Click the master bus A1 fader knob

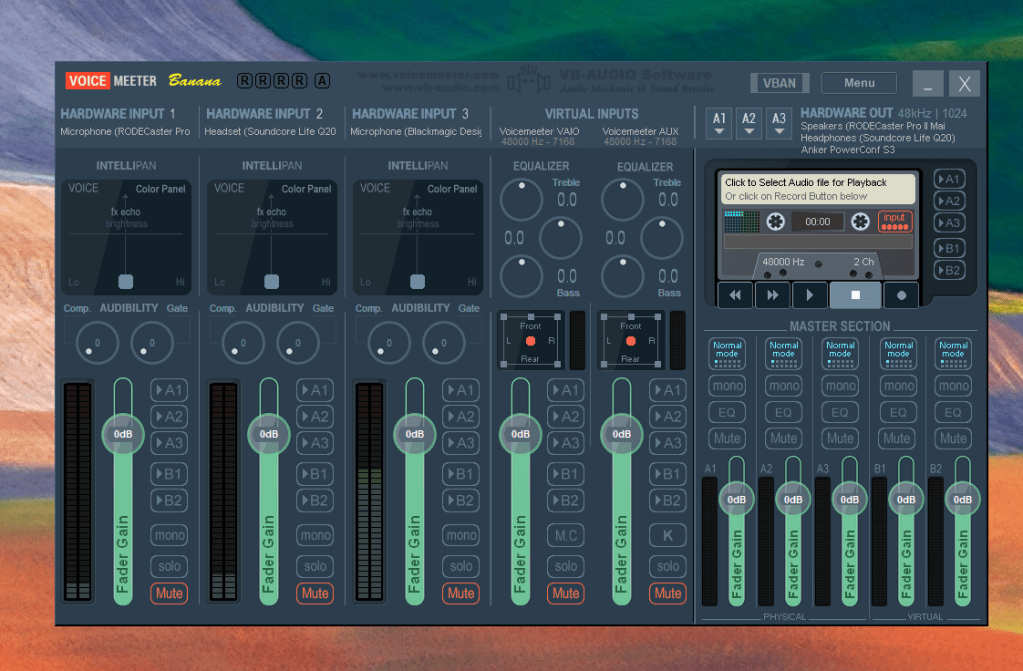coord(737,499)
